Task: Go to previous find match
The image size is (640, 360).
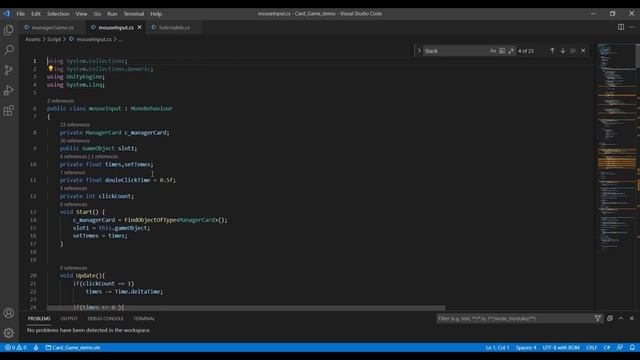Action: pos(552,51)
